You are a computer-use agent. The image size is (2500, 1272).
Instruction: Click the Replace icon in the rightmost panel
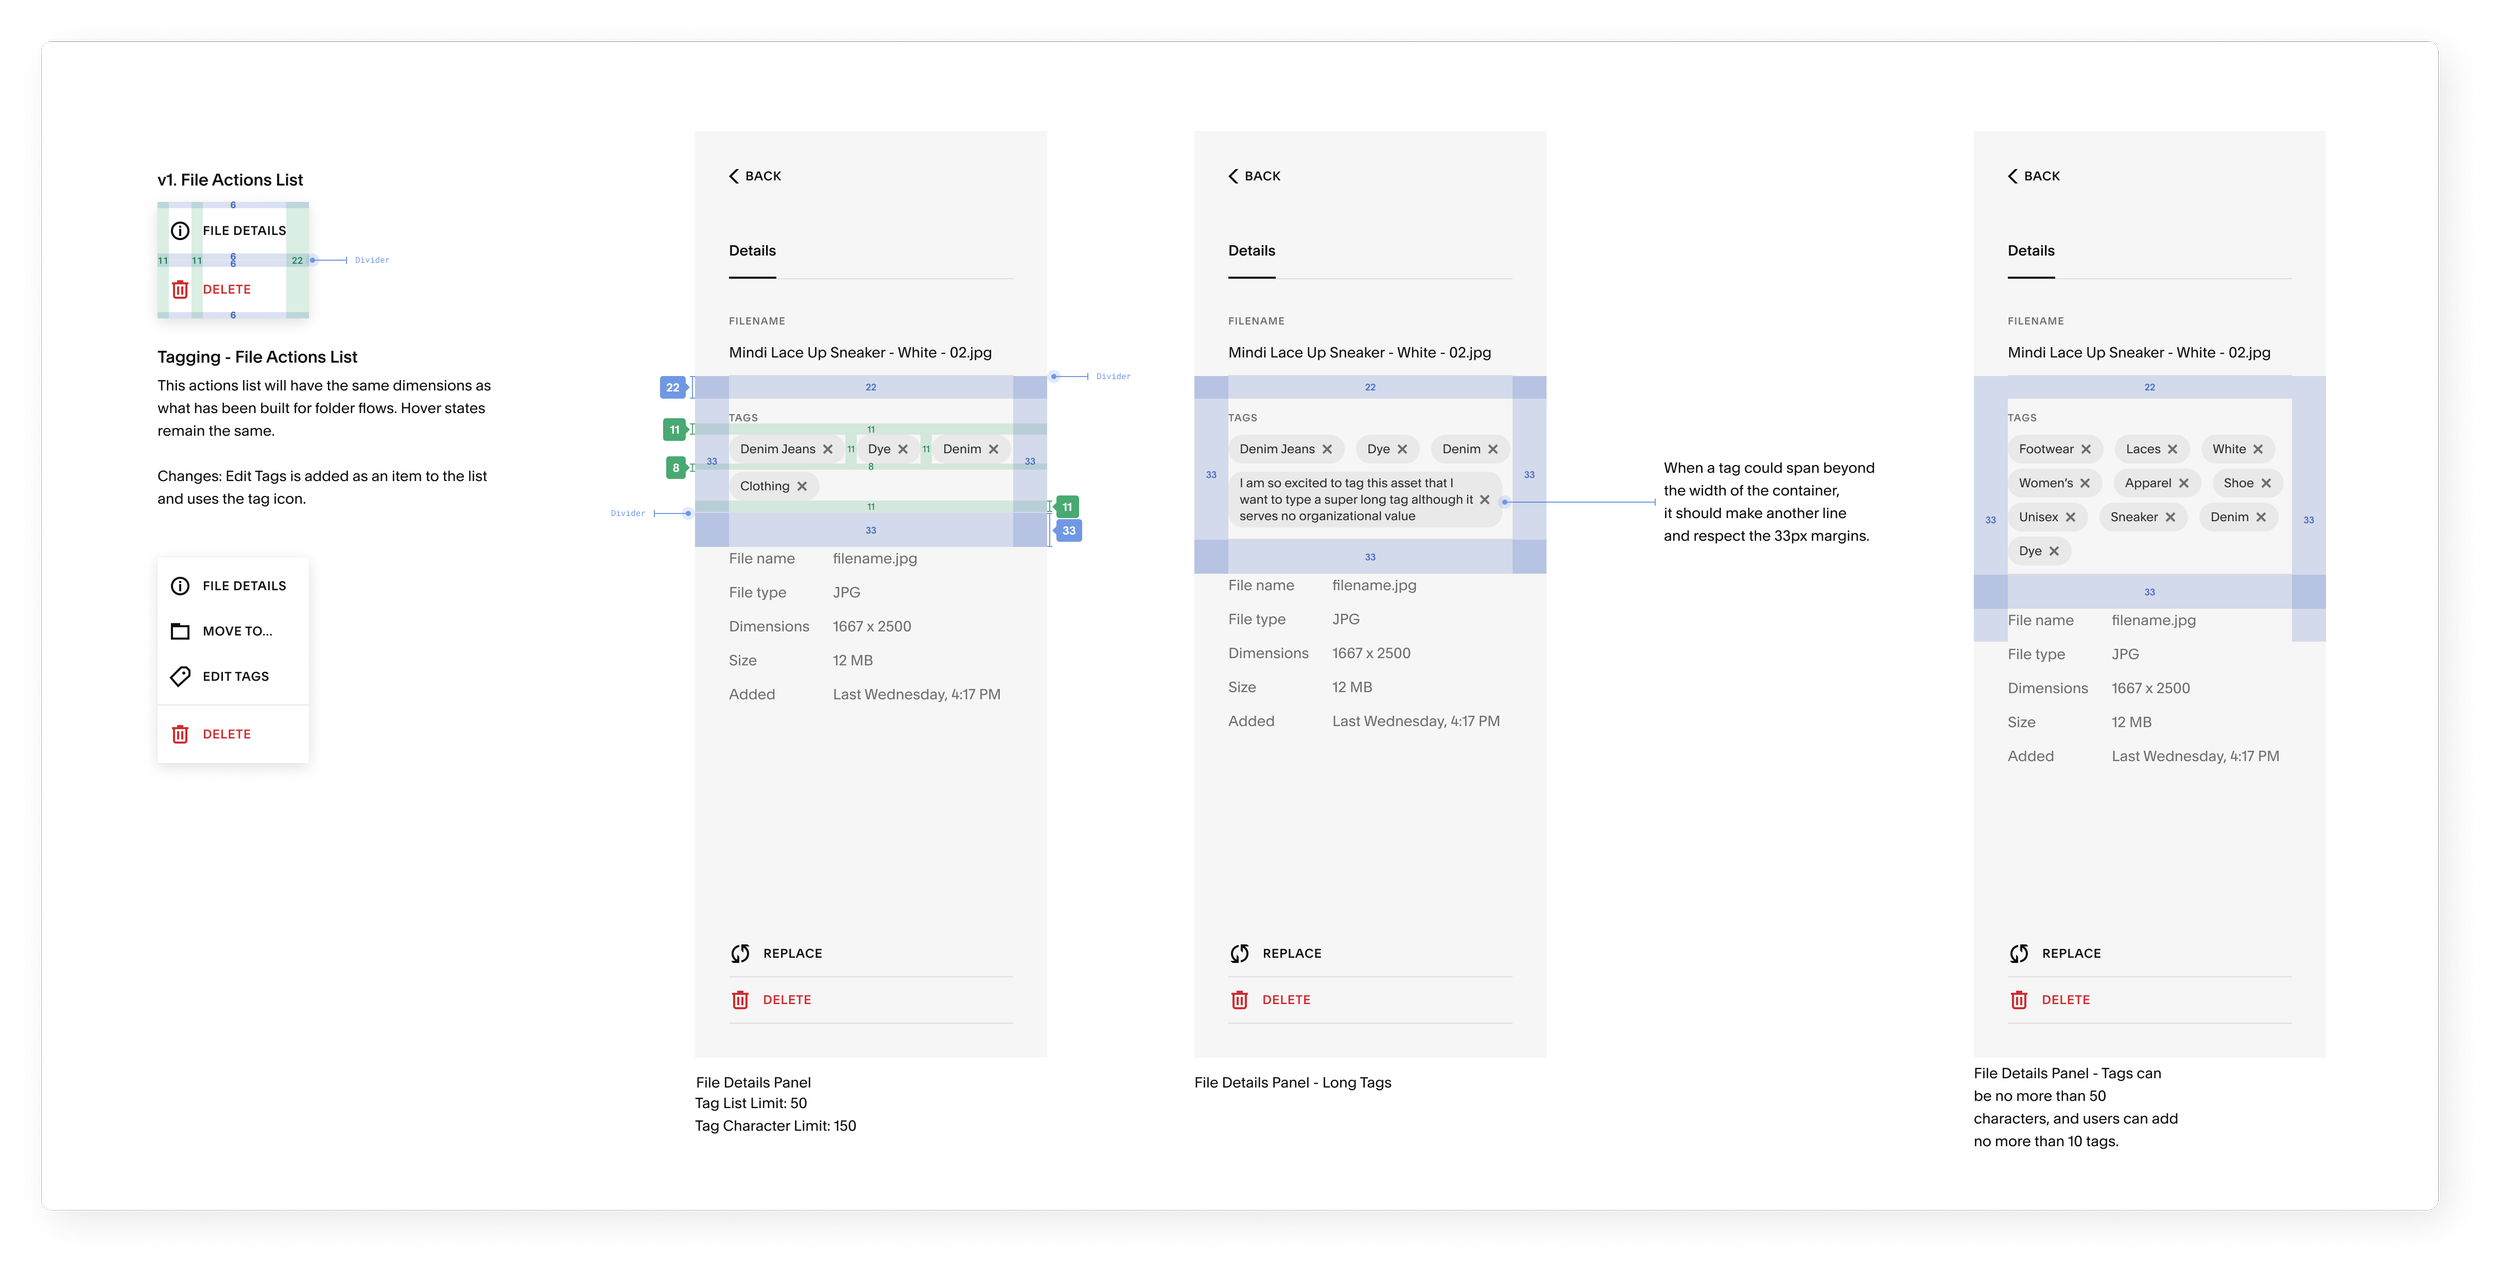(2019, 953)
